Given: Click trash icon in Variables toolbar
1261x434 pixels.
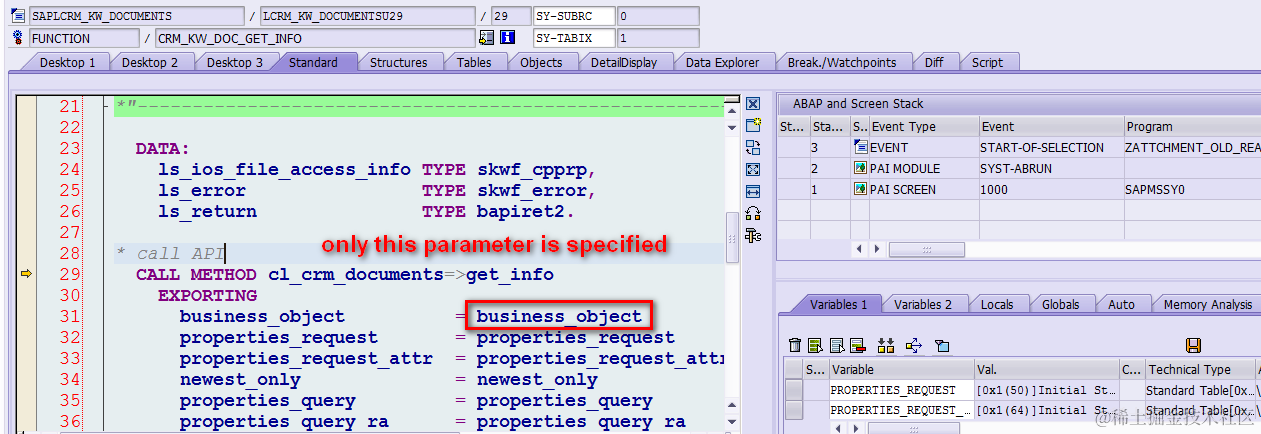Looking at the screenshot, I should pos(795,345).
